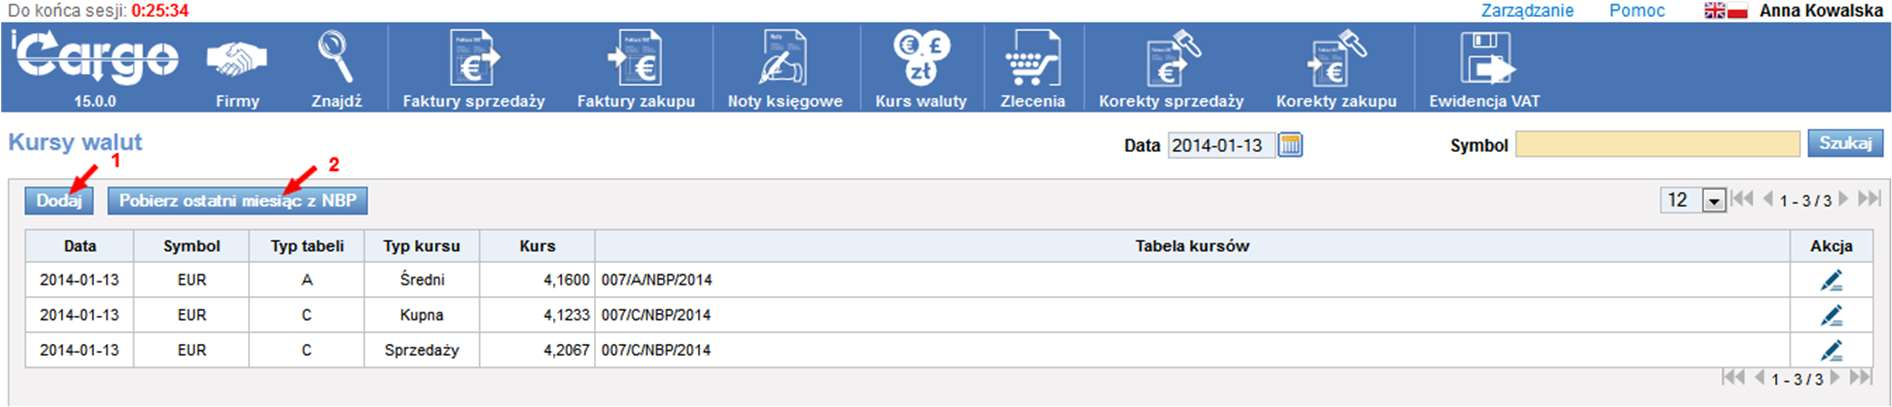
Task: Open calendar picker next to Data field
Action: click(1291, 145)
